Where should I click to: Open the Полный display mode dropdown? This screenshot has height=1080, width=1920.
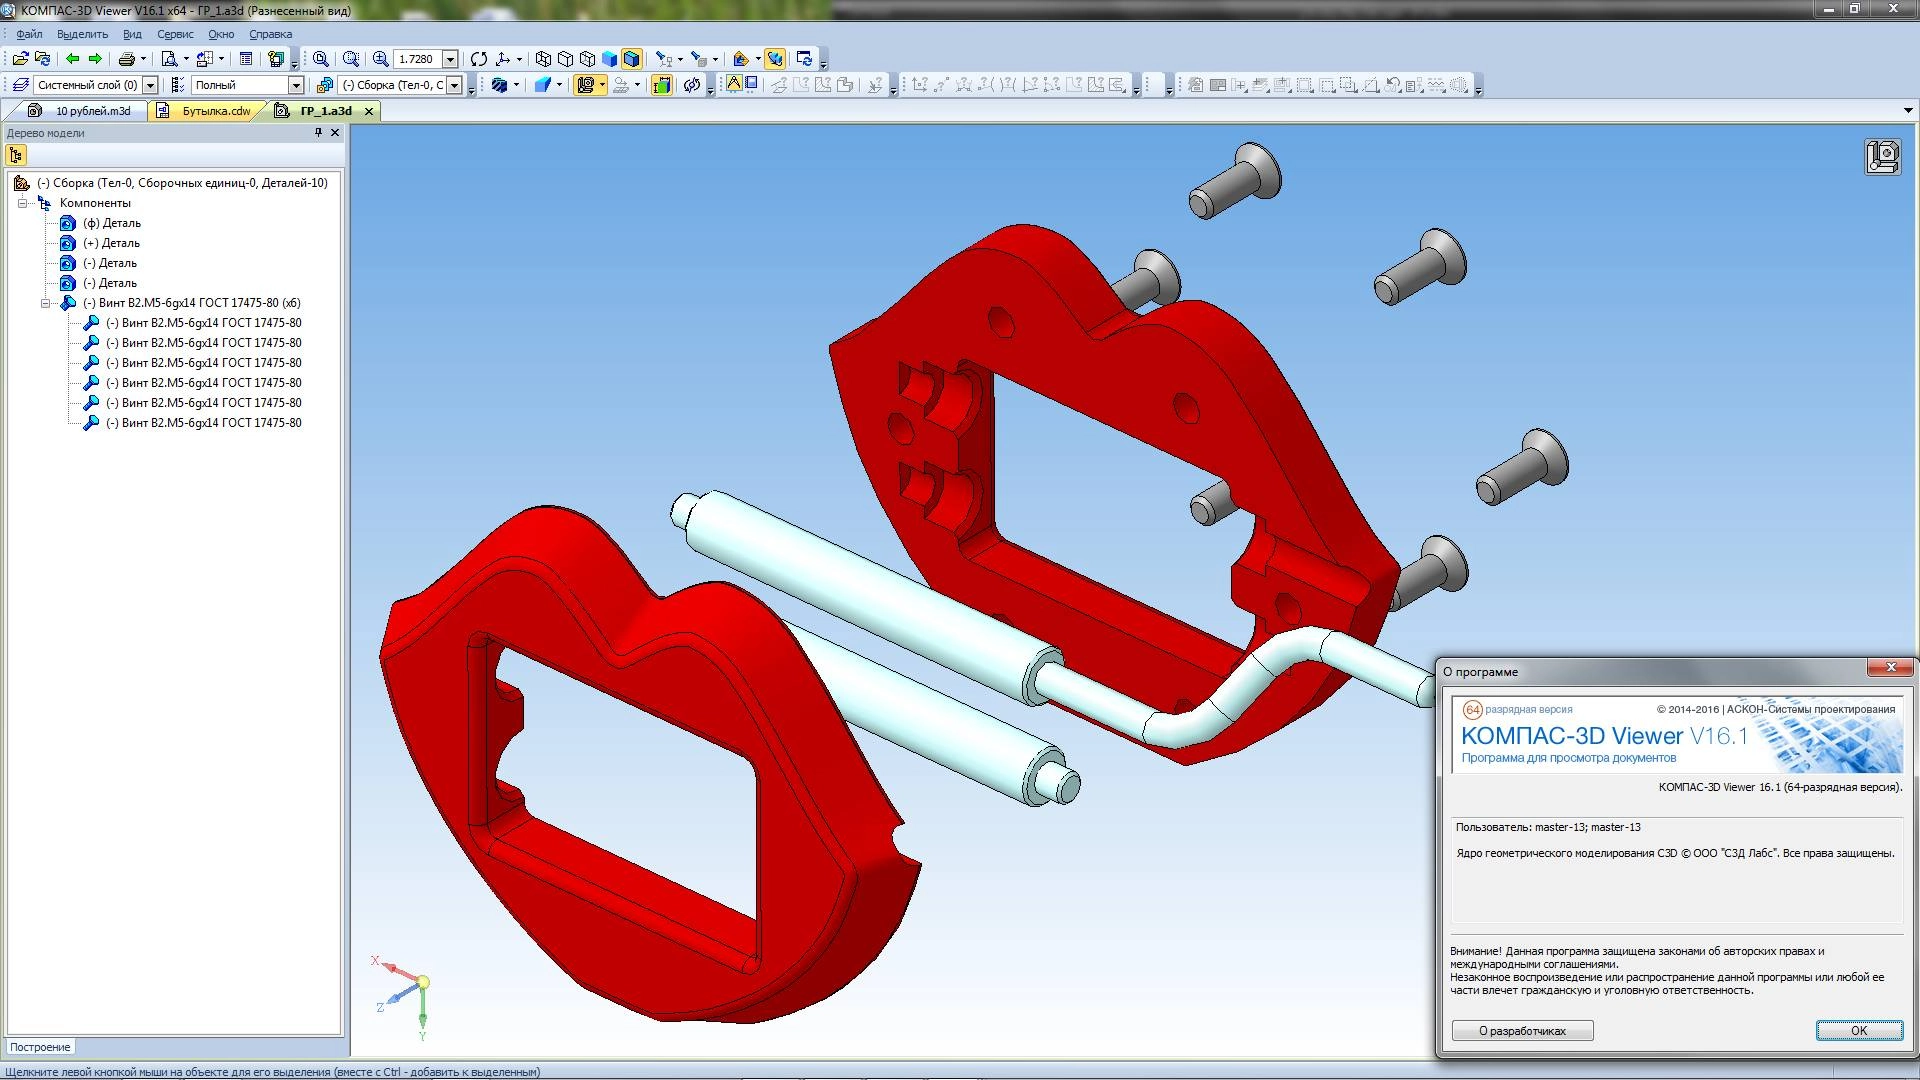tap(296, 85)
